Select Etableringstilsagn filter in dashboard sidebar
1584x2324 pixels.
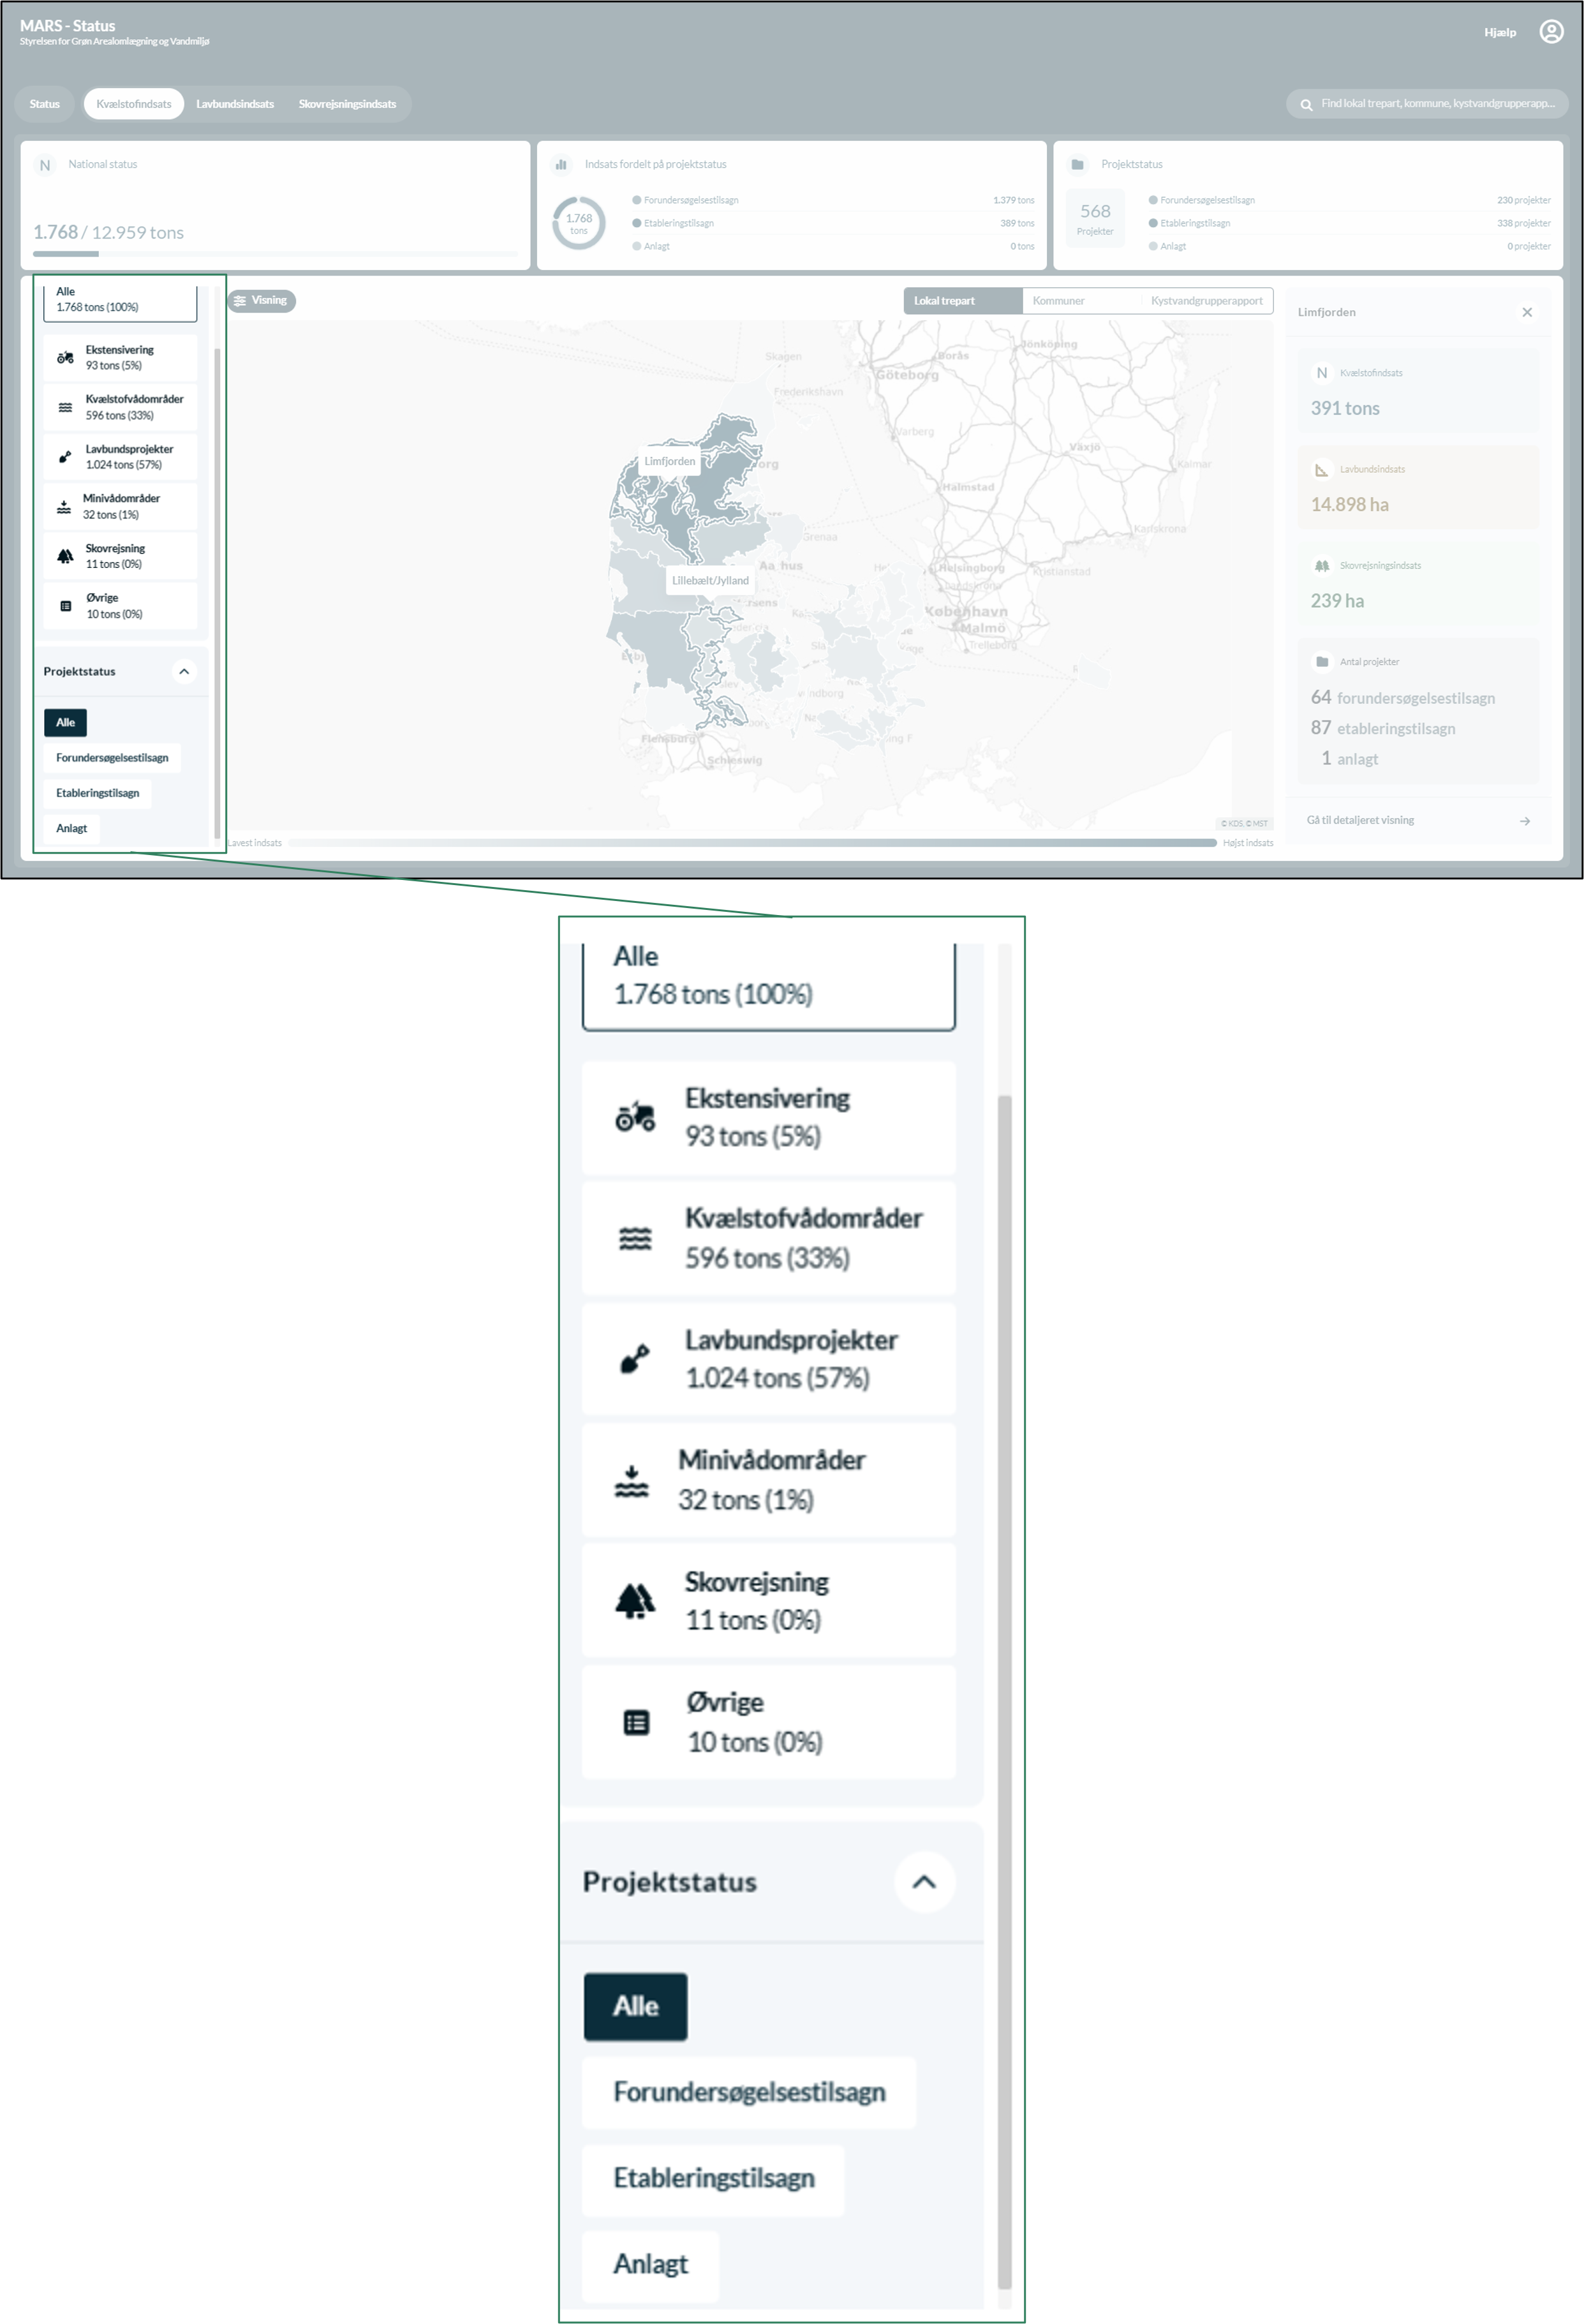pyautogui.click(x=97, y=793)
